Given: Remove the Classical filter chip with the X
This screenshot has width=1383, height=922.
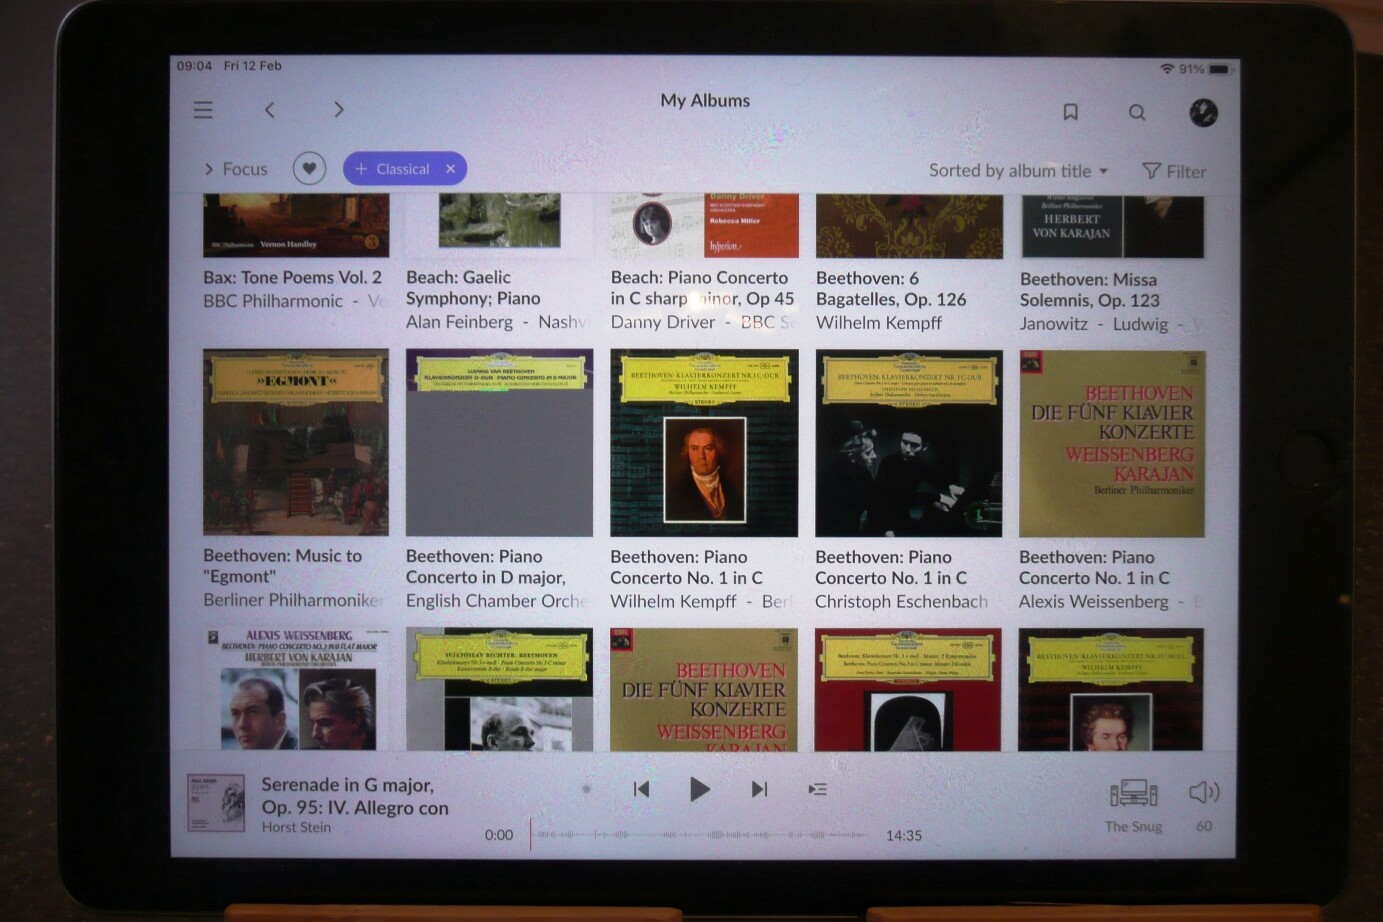Looking at the screenshot, I should (x=450, y=169).
